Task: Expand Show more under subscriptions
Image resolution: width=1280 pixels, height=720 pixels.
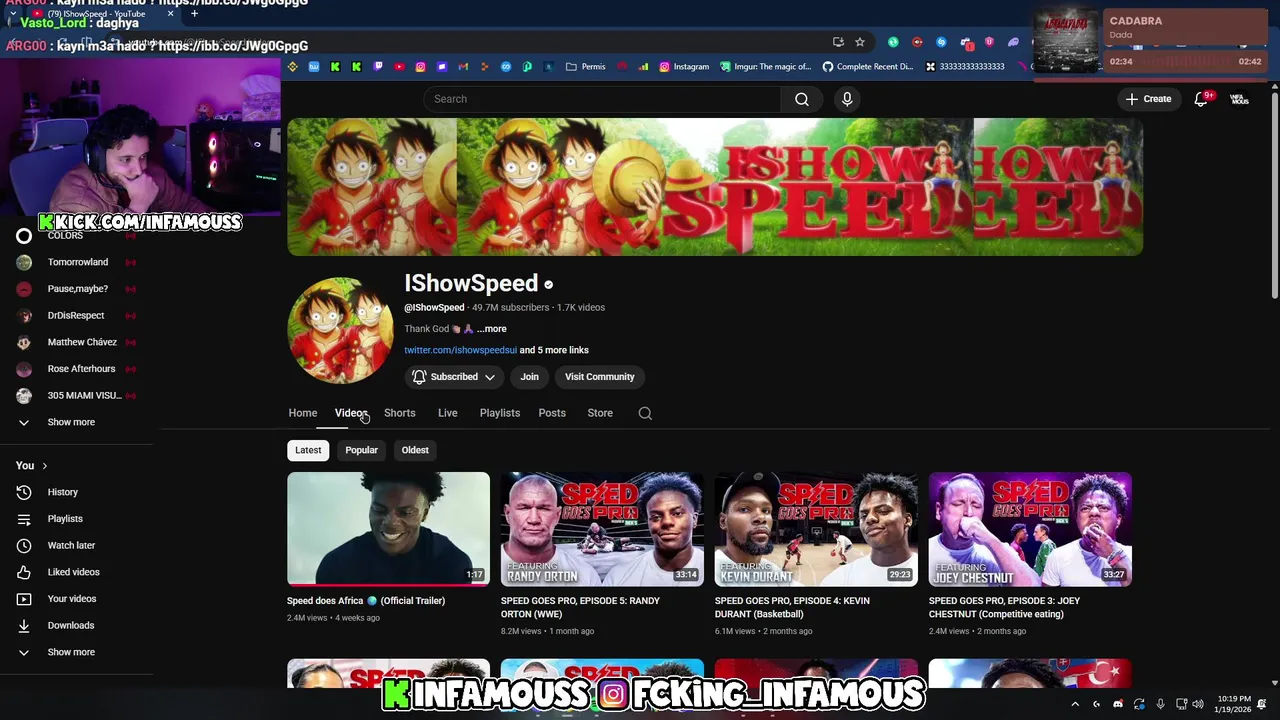Action: pos(71,422)
